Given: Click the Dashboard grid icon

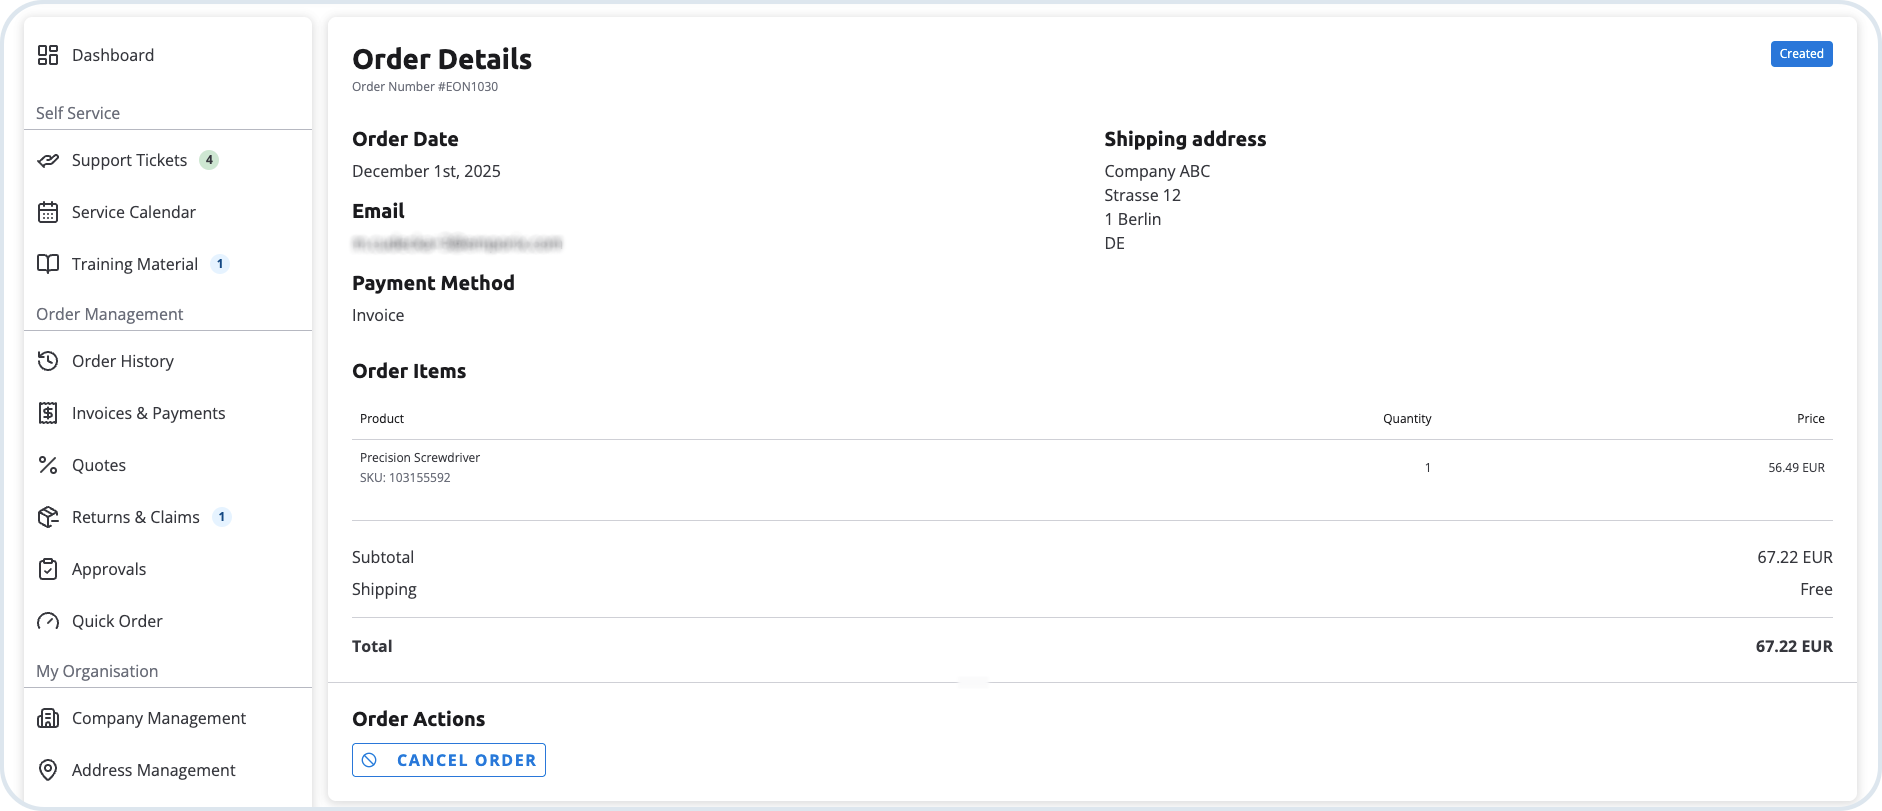Looking at the screenshot, I should [48, 55].
